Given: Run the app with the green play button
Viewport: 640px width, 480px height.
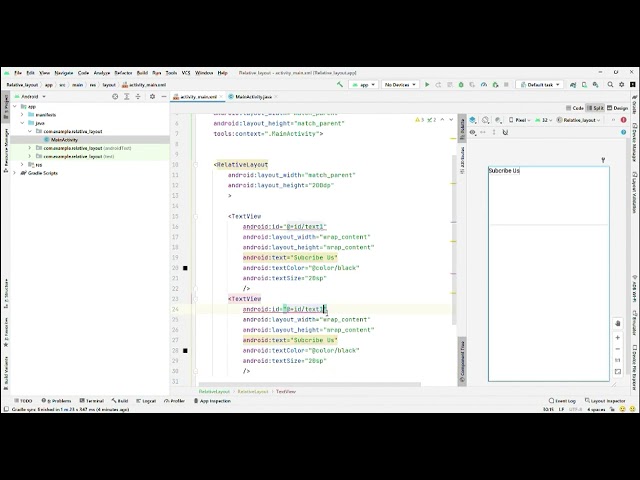Looking at the screenshot, I should 427,84.
